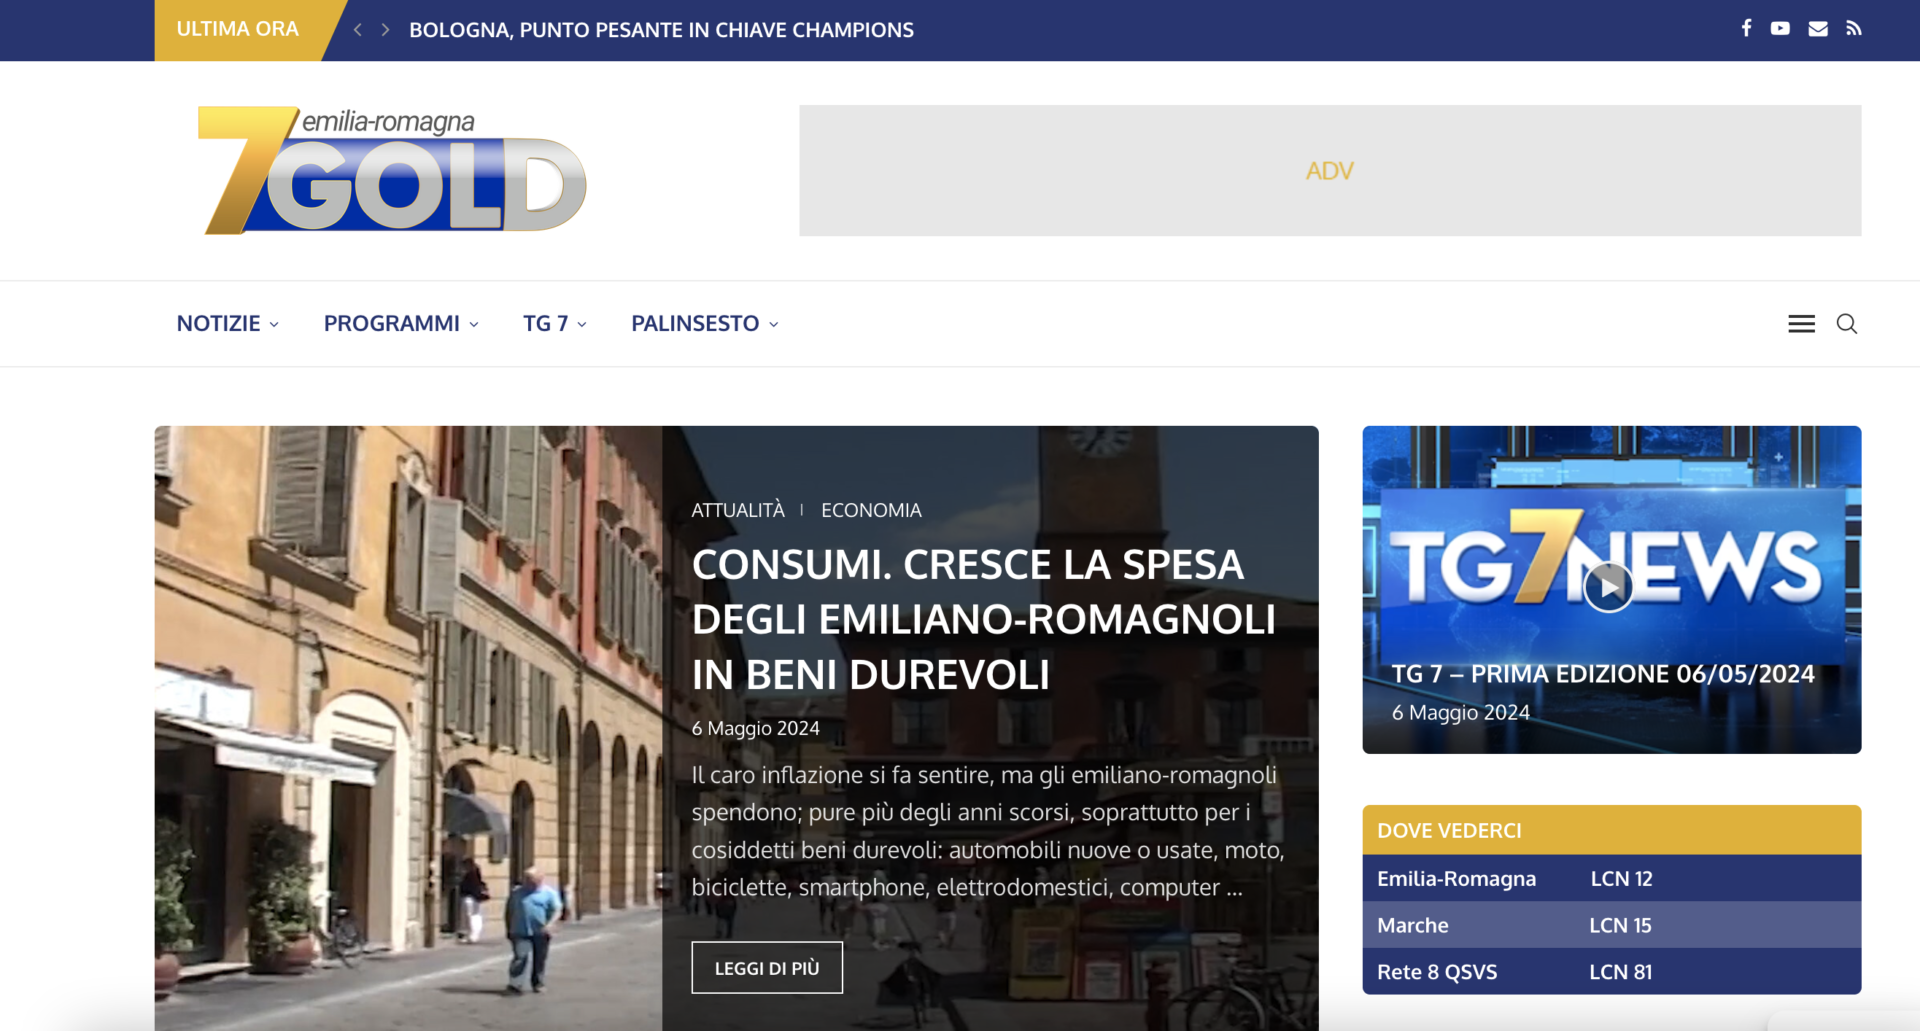Viewport: 1920px width, 1031px height.
Task: Expand the Notizie menu
Action: click(227, 324)
